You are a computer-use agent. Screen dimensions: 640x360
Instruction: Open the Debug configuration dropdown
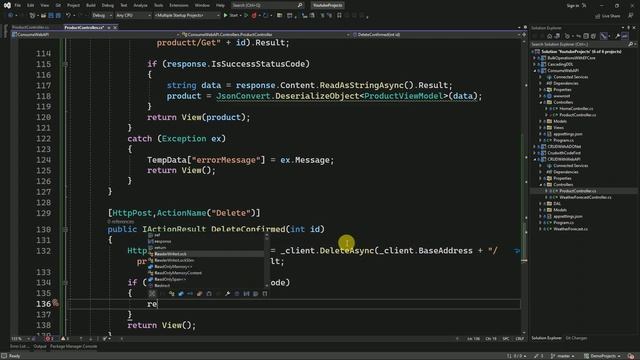(102, 16)
